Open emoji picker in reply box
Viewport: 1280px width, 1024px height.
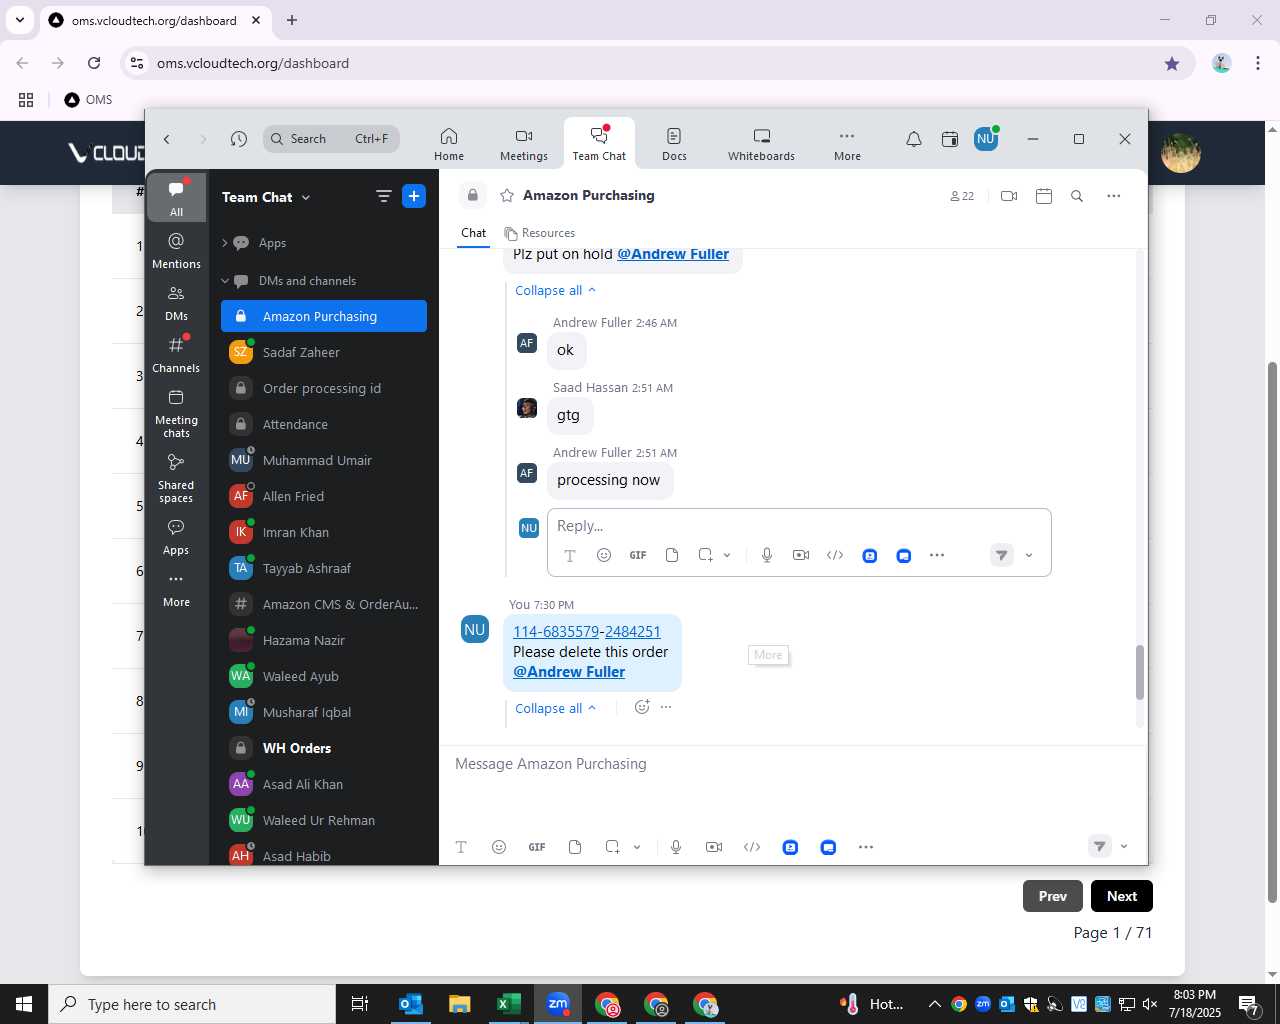pos(604,555)
